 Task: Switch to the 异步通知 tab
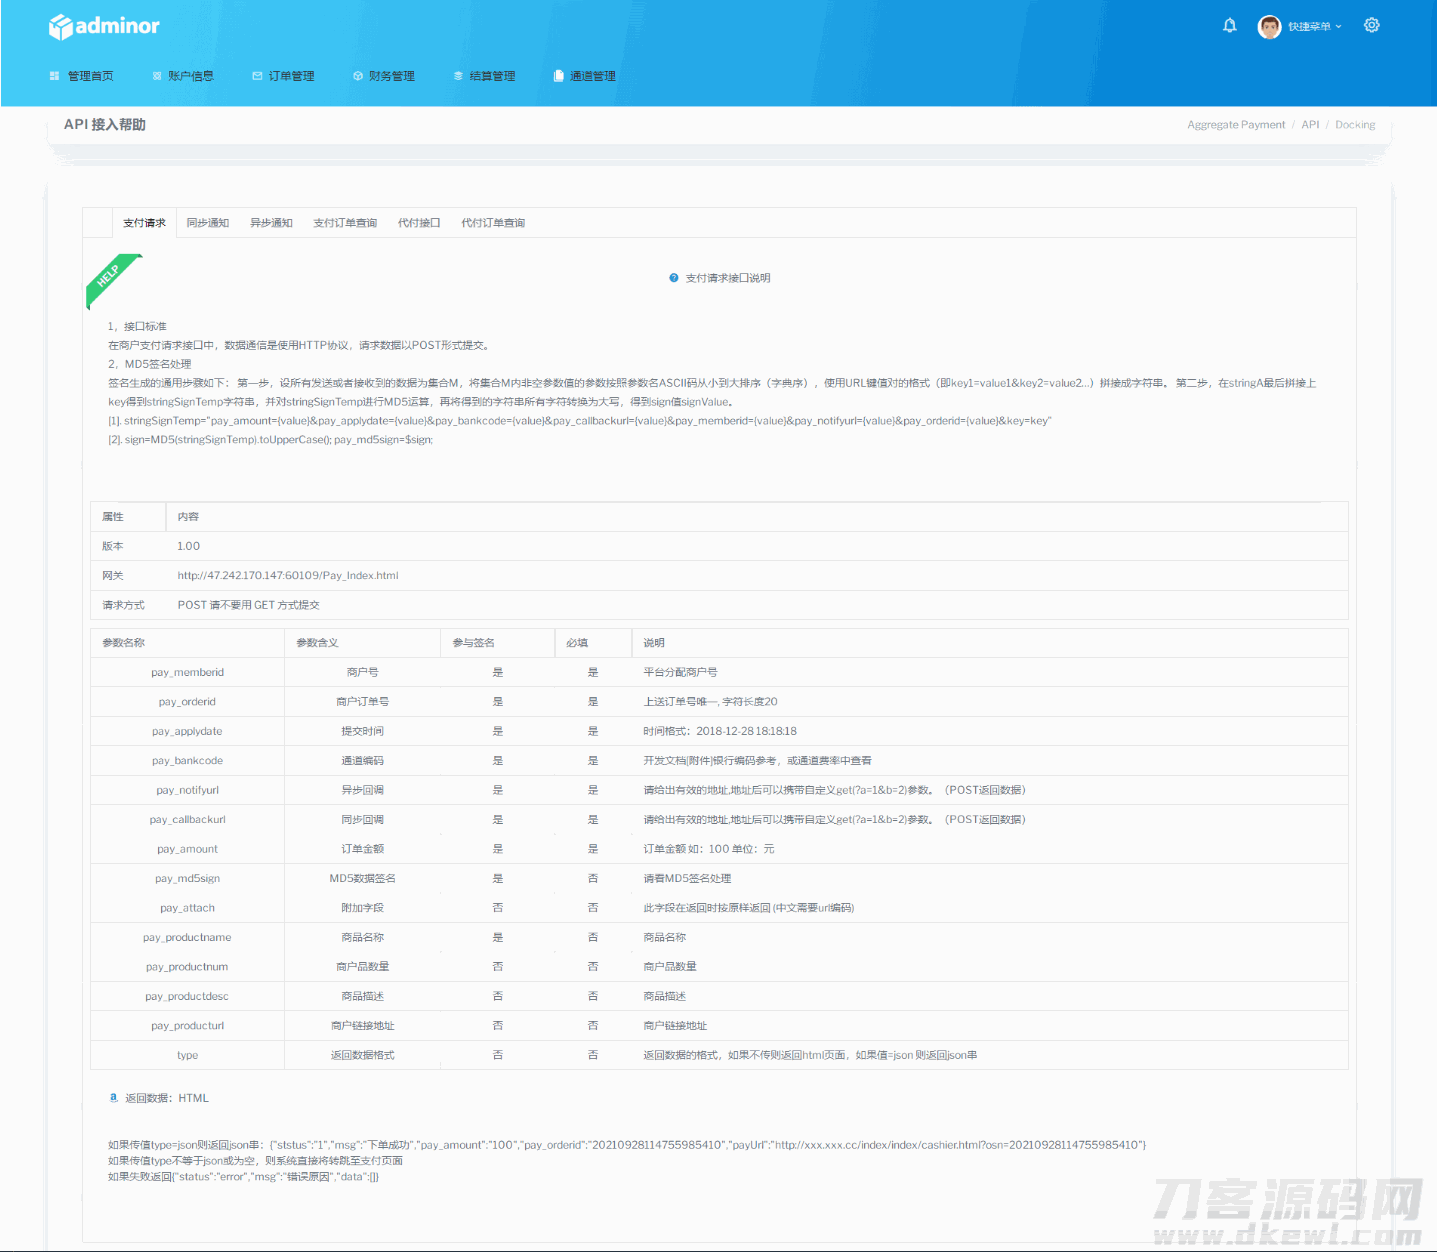(x=271, y=223)
